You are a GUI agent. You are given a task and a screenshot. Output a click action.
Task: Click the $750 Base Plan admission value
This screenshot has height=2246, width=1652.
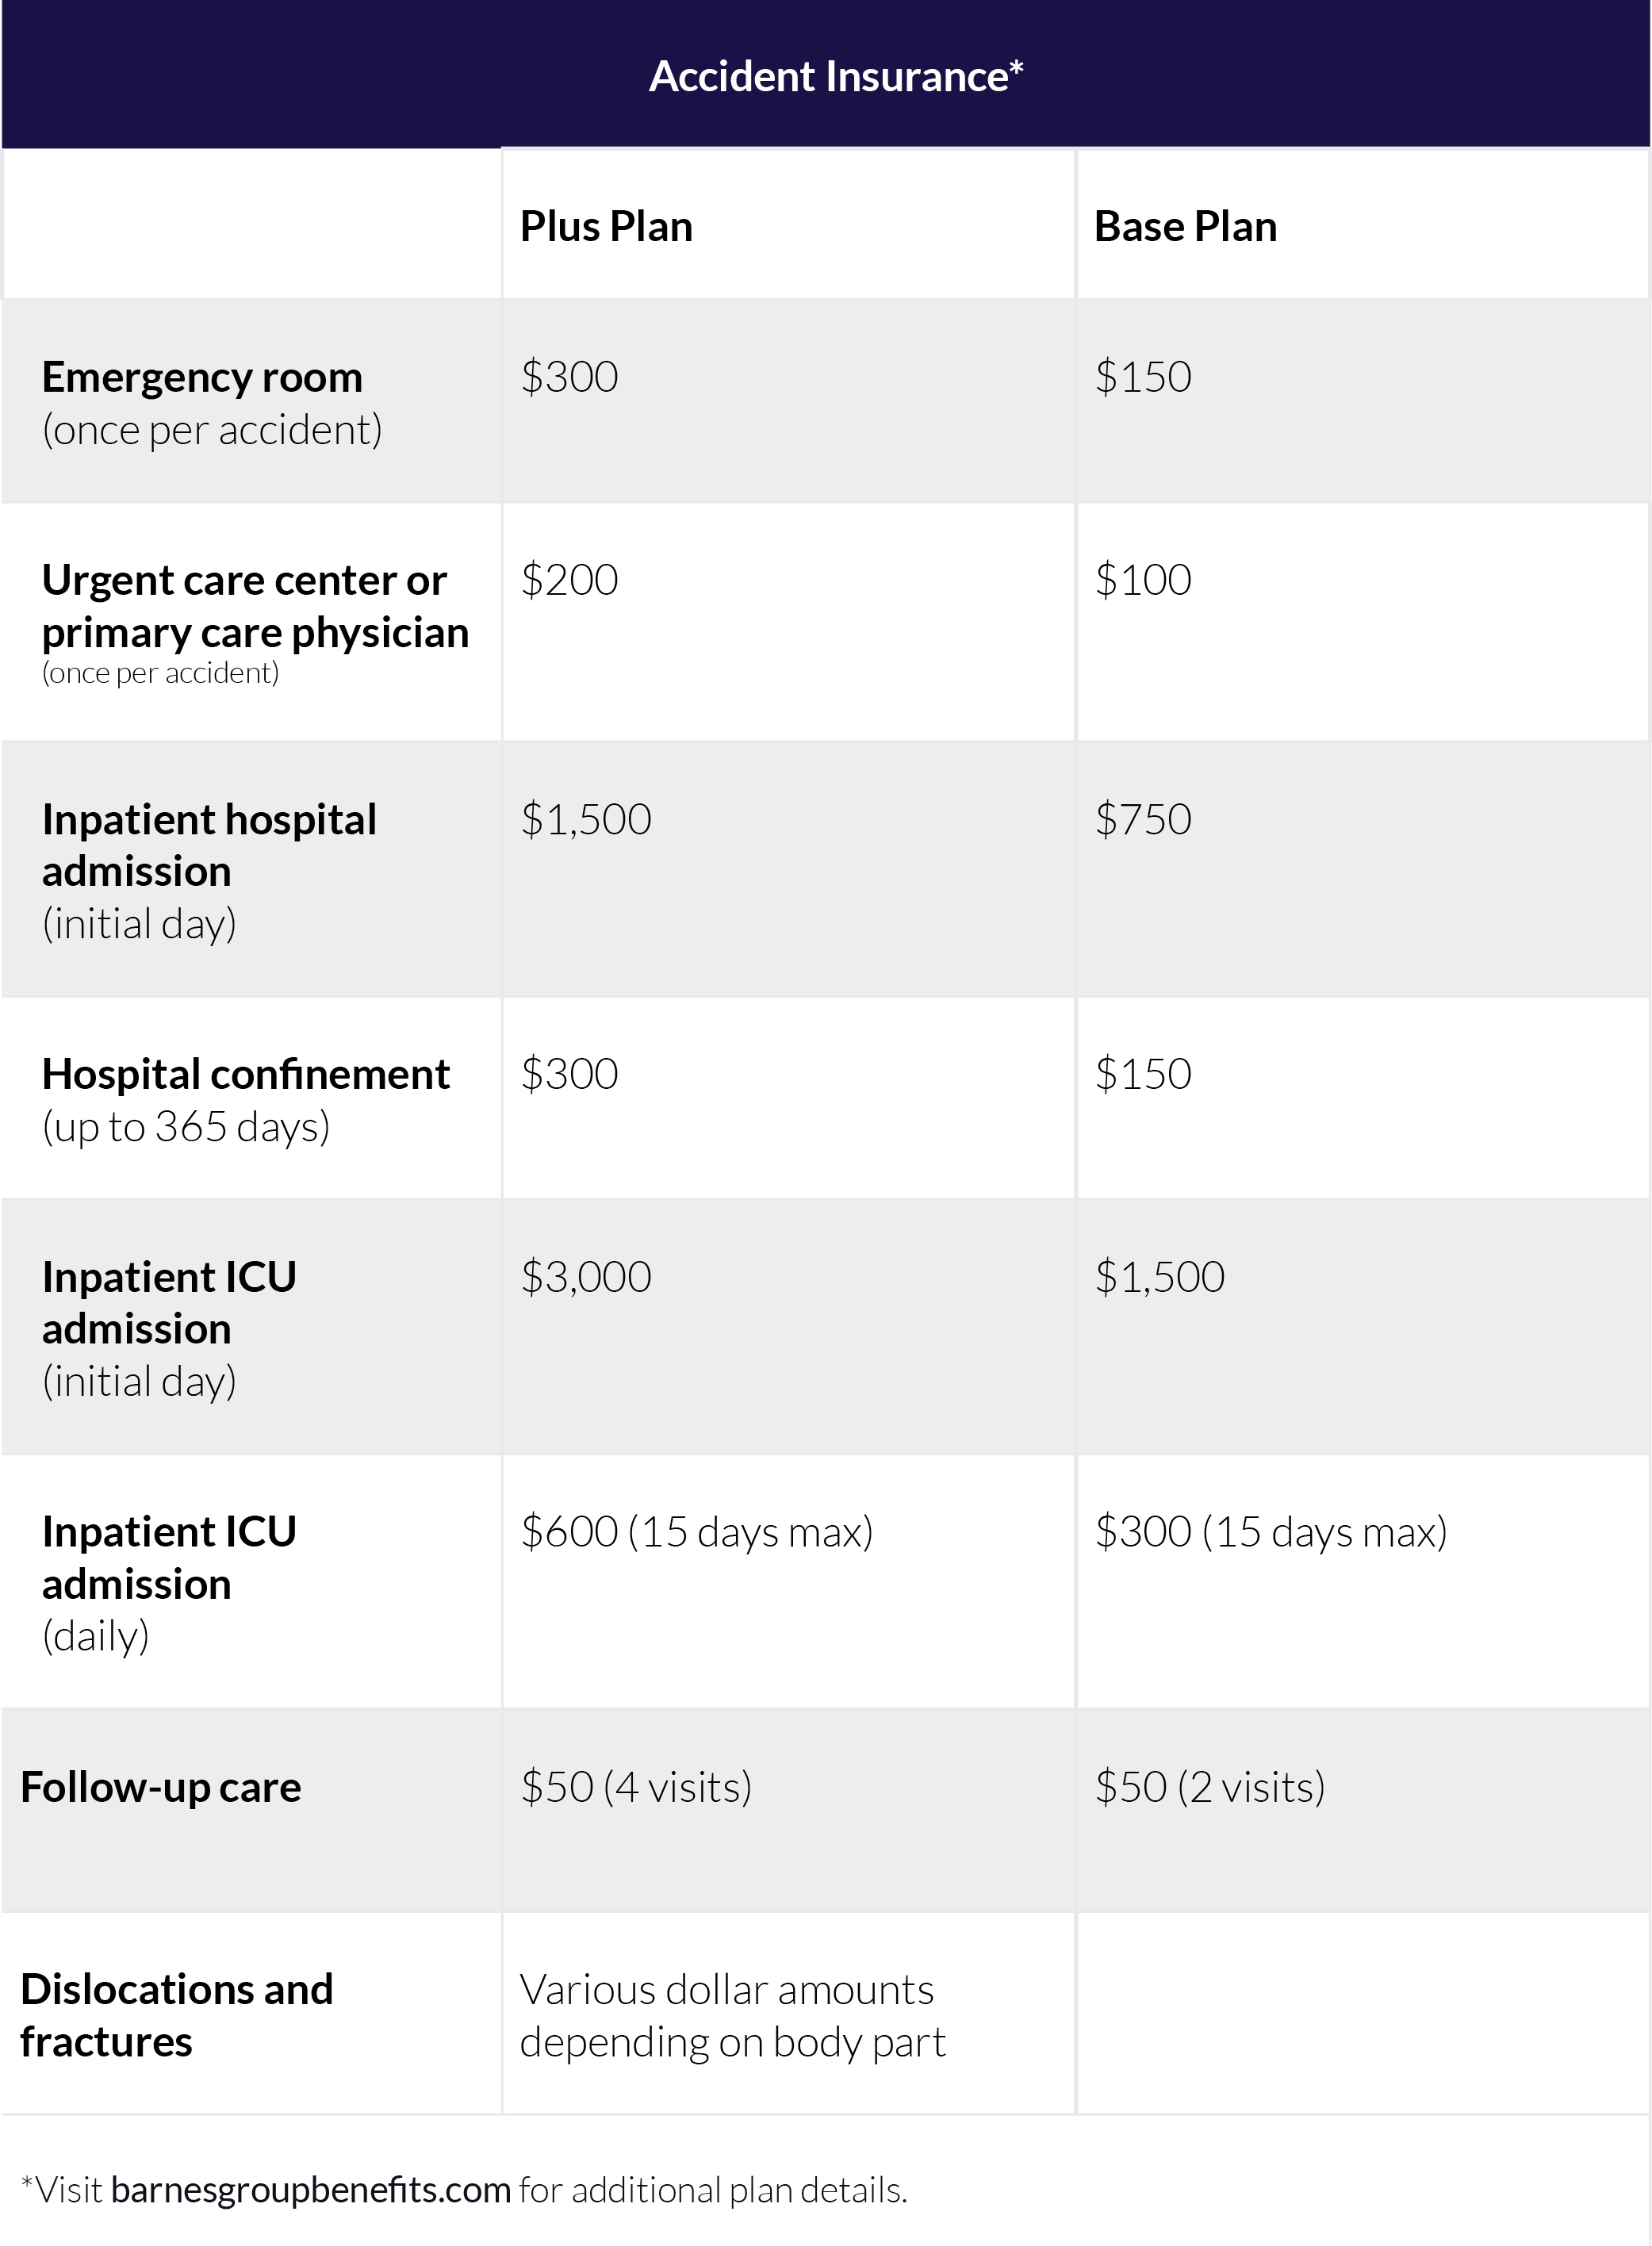(x=1143, y=820)
